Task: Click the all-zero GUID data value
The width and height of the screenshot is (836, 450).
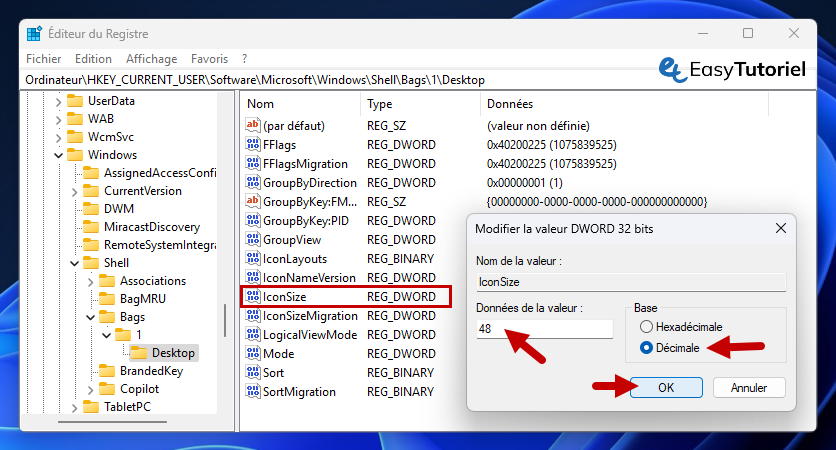Action: click(597, 202)
